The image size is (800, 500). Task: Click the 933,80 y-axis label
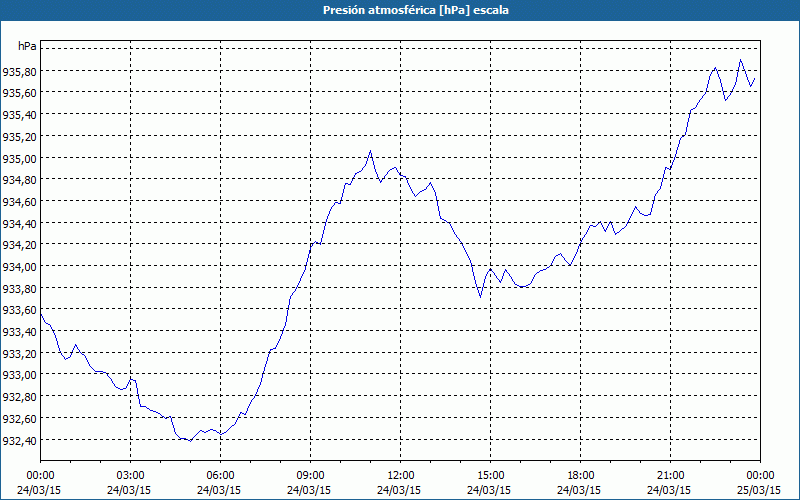(x=19, y=288)
